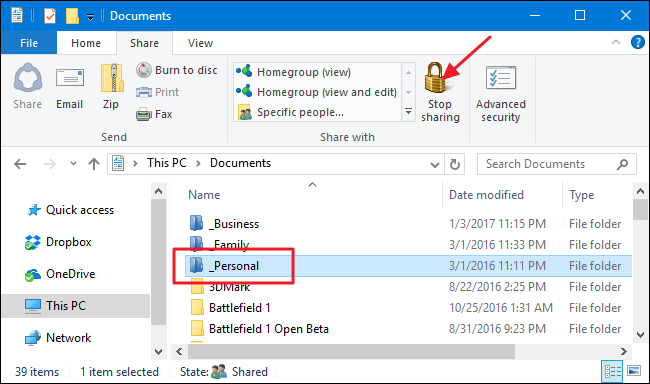
Task: Switch to large icons view in status bar
Action: click(x=634, y=371)
